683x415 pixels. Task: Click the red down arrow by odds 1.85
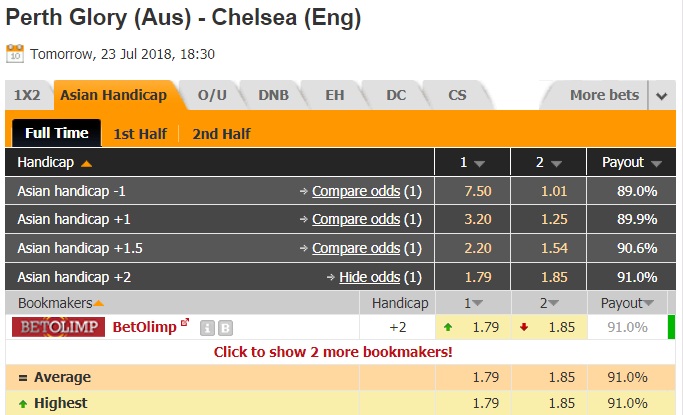click(523, 326)
